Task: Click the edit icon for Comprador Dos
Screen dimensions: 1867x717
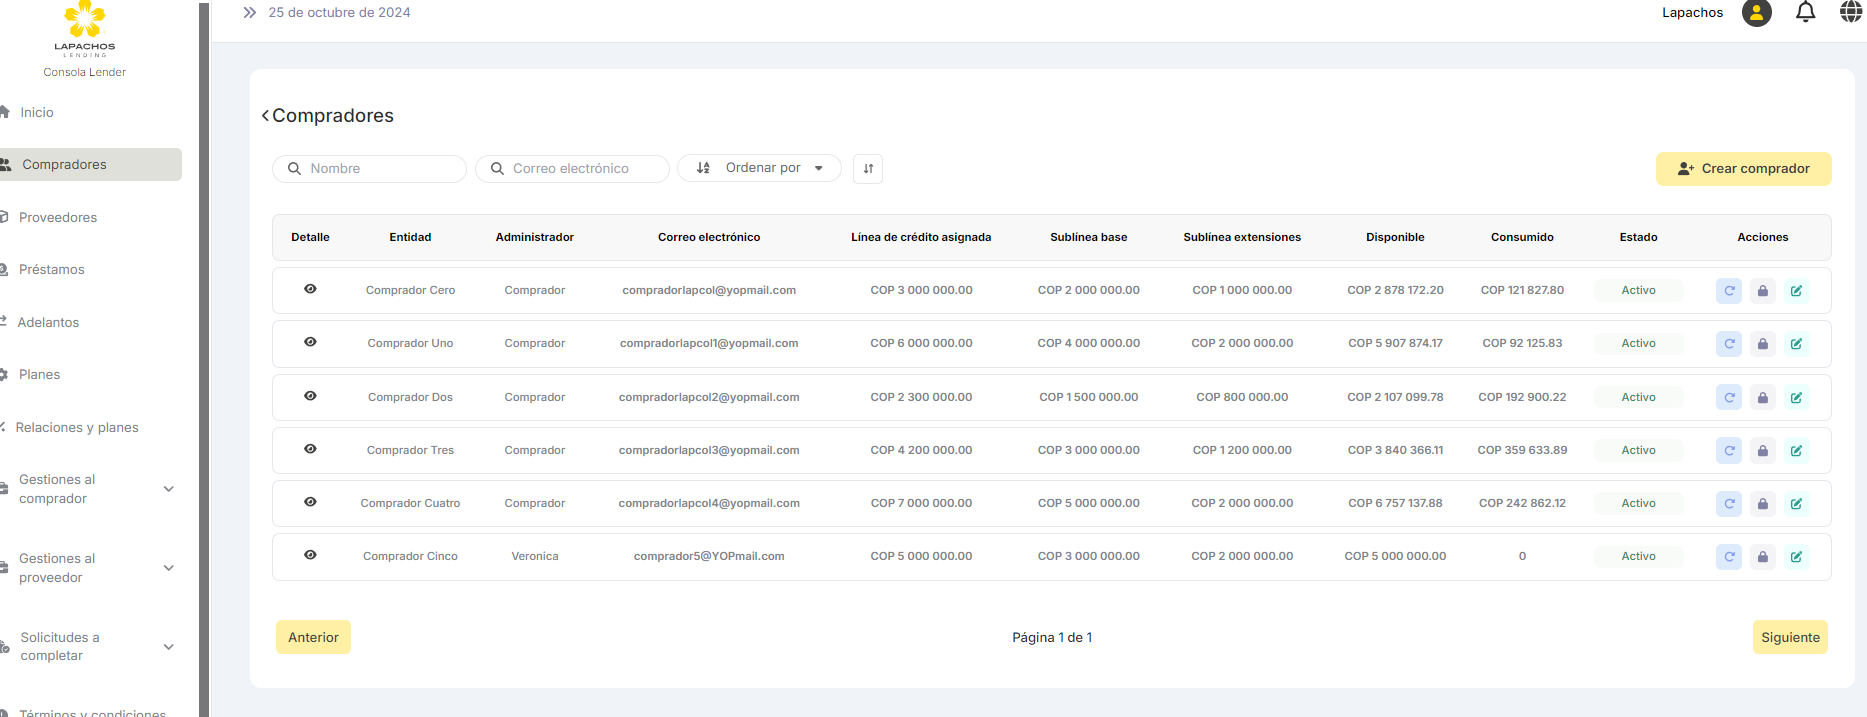Action: pos(1796,398)
